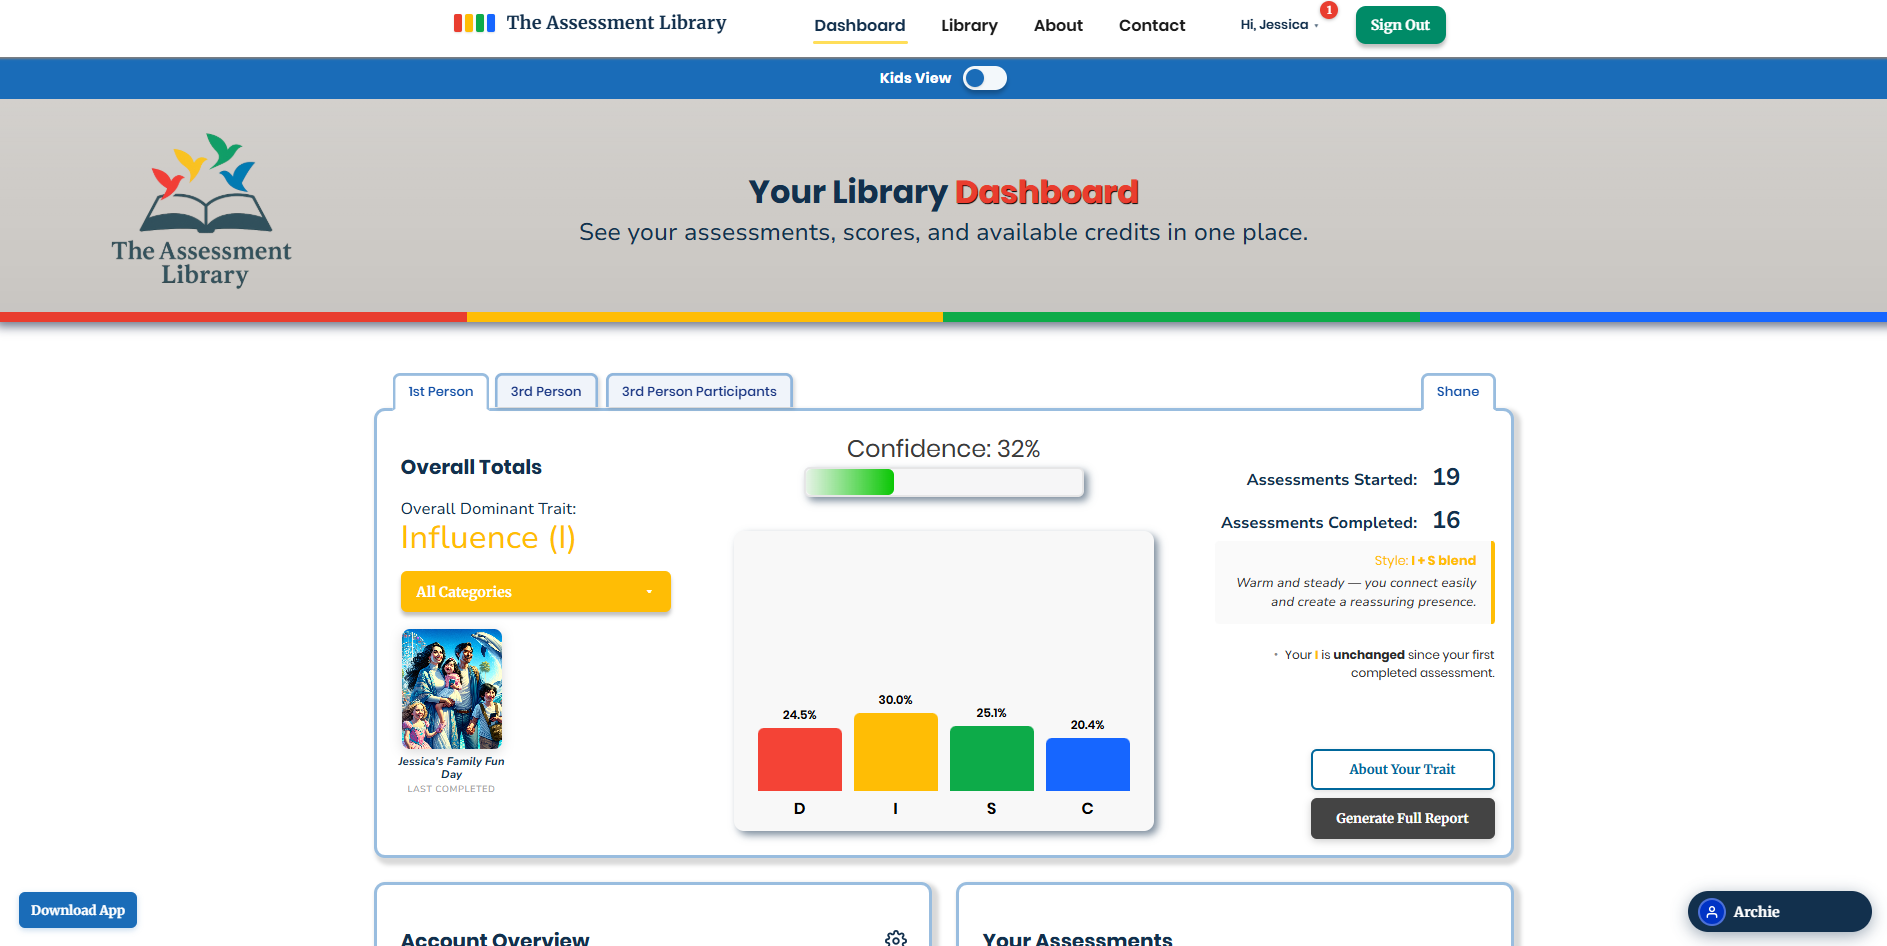Viewport: 1887px width, 946px height.
Task: Click the Archie assistant avatar icon
Action: [x=1712, y=912]
